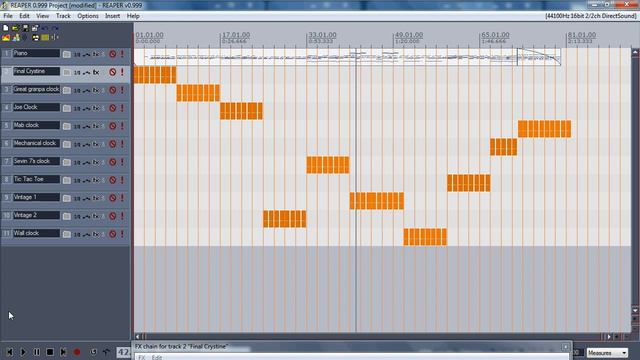Open the Measures time format dropdown
Image resolution: width=640 pixels, height=360 pixels.
click(x=607, y=353)
